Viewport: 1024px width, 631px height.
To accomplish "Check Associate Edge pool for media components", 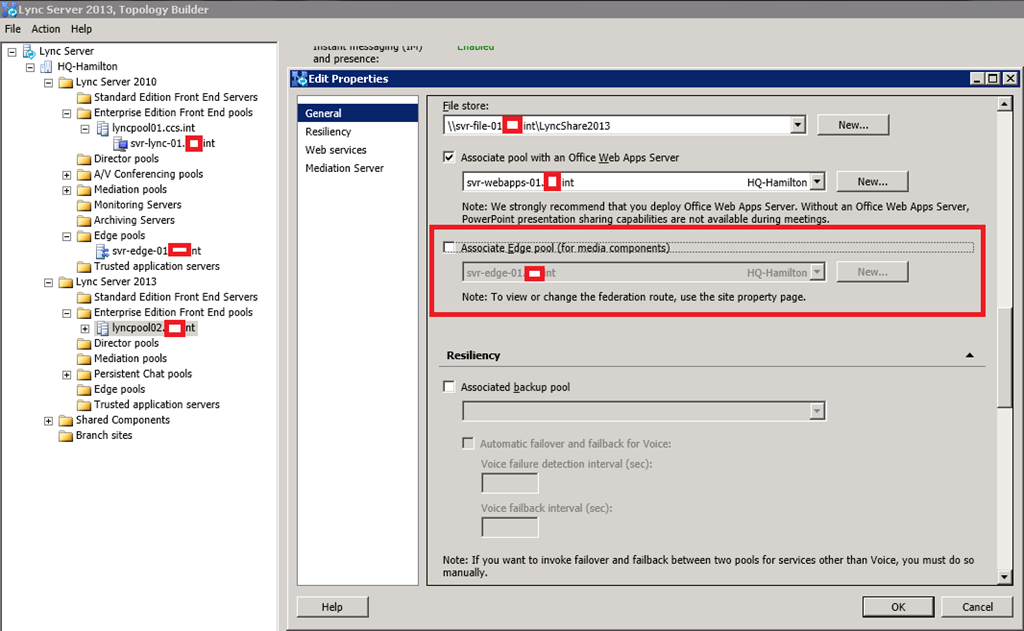I will tap(449, 247).
